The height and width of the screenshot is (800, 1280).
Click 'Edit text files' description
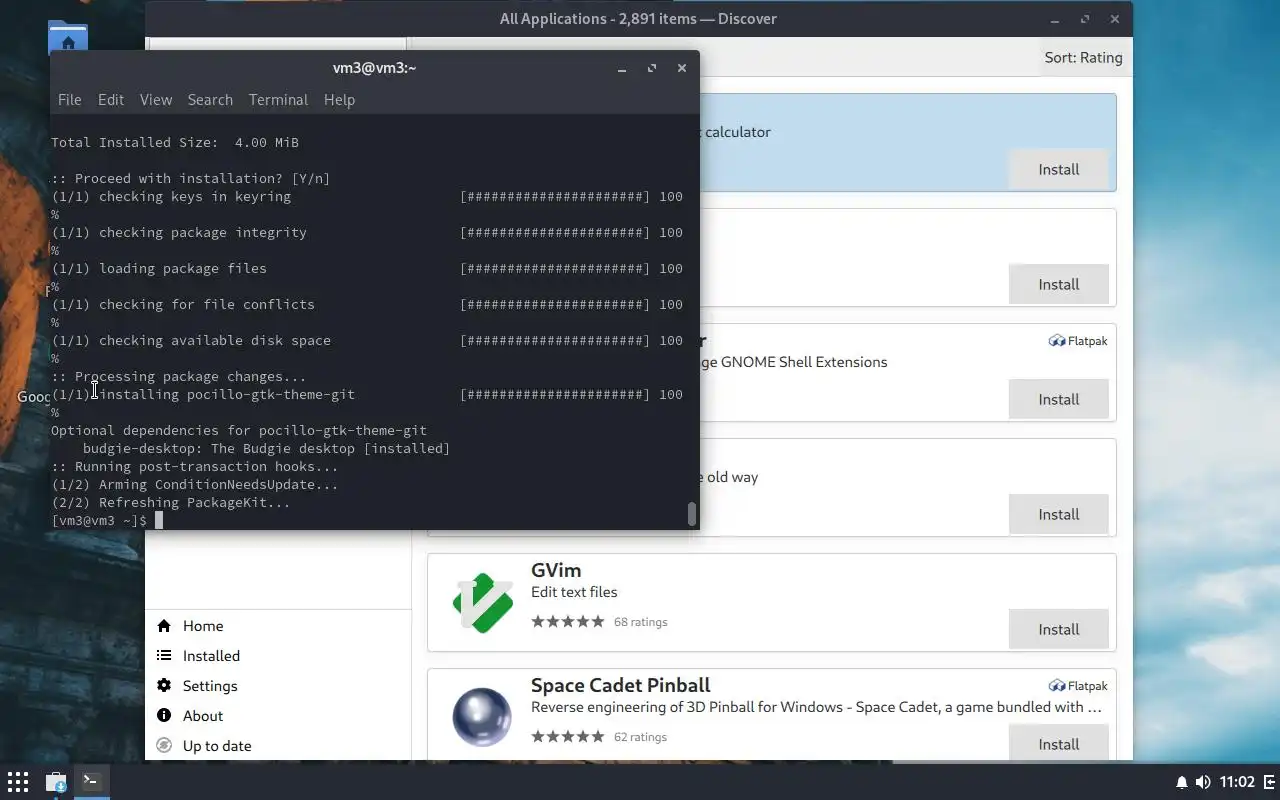[x=574, y=592]
